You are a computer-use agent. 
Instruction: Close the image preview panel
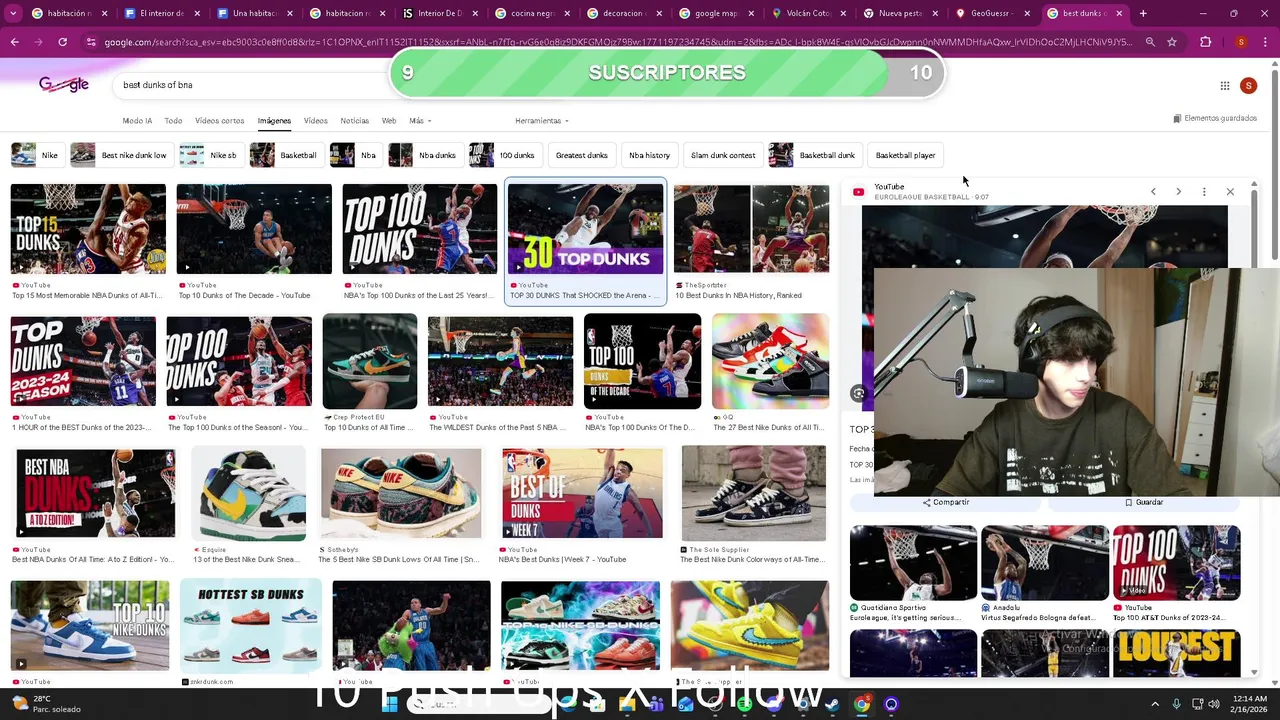pyautogui.click(x=1230, y=191)
